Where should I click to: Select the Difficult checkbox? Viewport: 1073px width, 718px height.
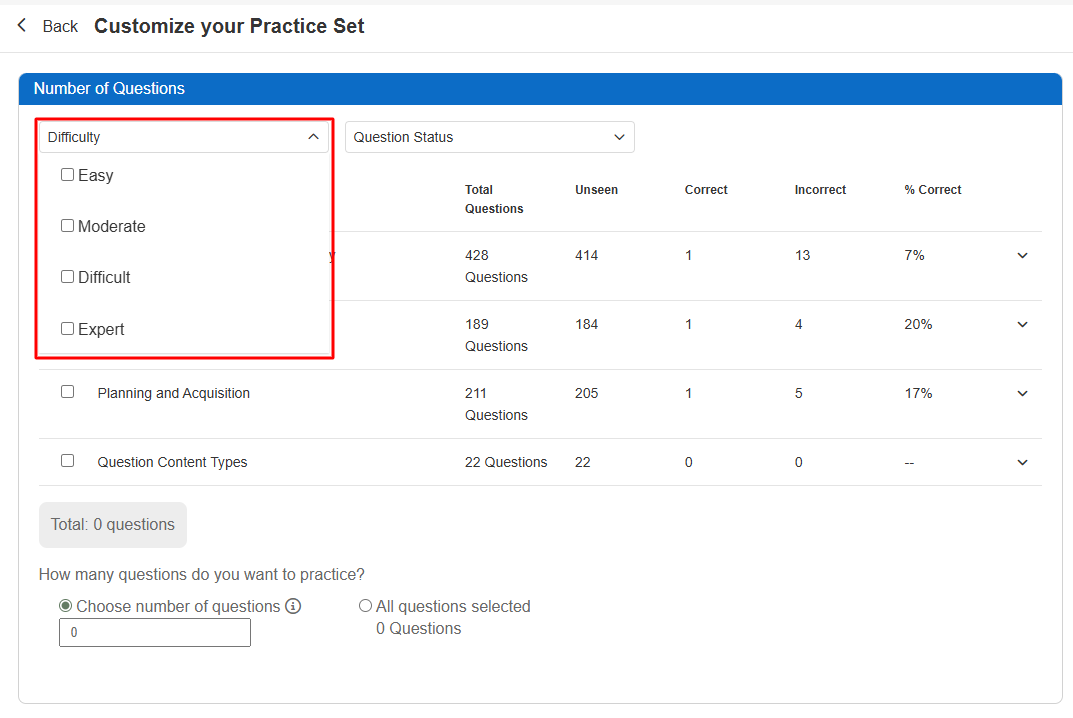tap(68, 277)
